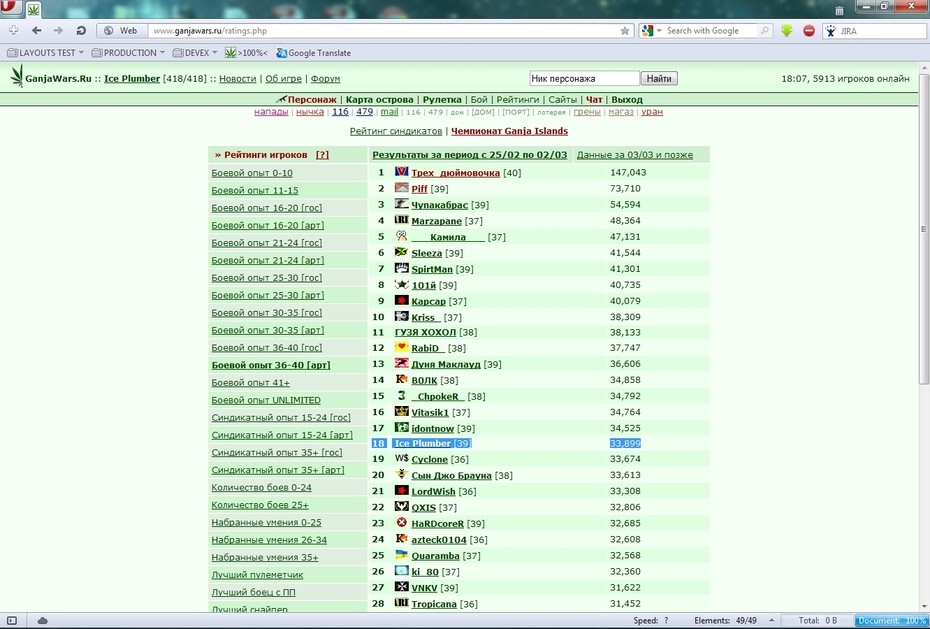
Task: Open the search engine dropdown next to Google icon
Action: coord(659,31)
